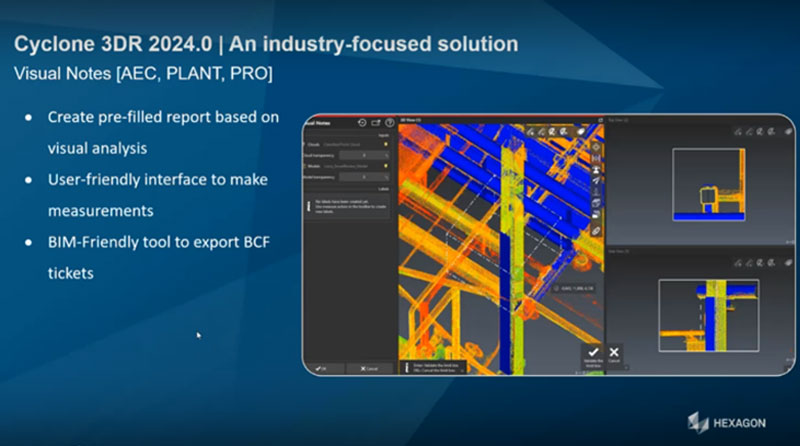Click OK button at Visual Notes panel bottom
The height and width of the screenshot is (446, 800).
click(324, 368)
